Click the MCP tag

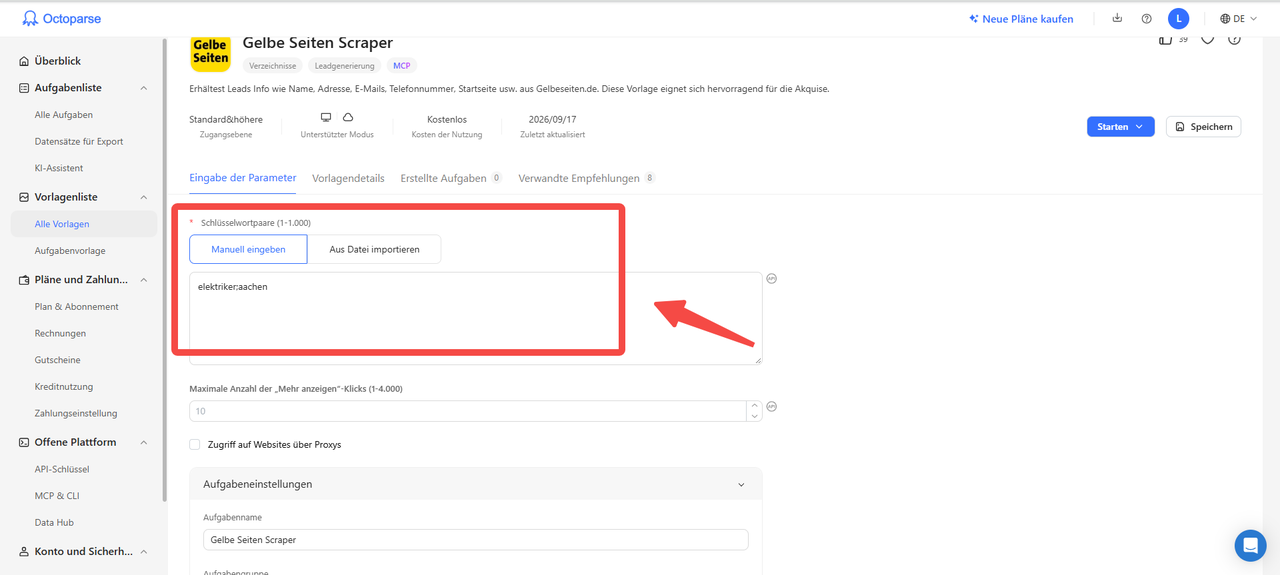pyautogui.click(x=402, y=66)
